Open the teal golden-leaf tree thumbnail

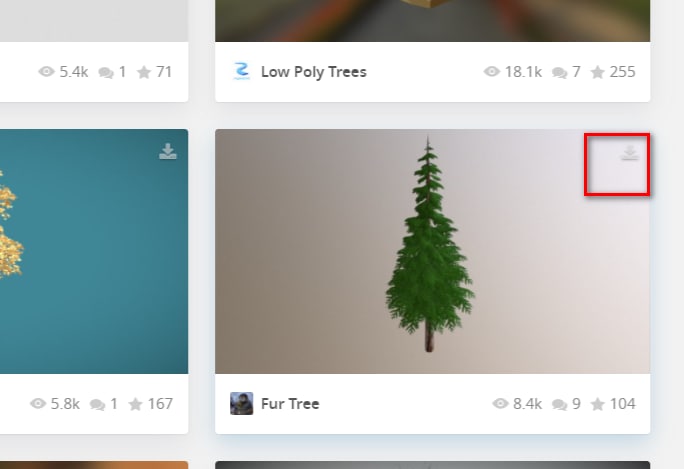pos(94,251)
